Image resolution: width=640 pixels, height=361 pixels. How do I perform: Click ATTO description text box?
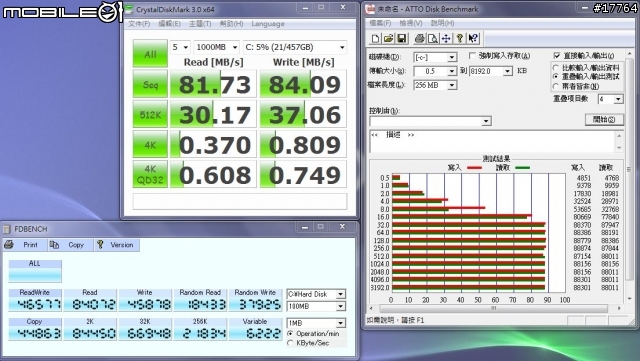point(492,141)
